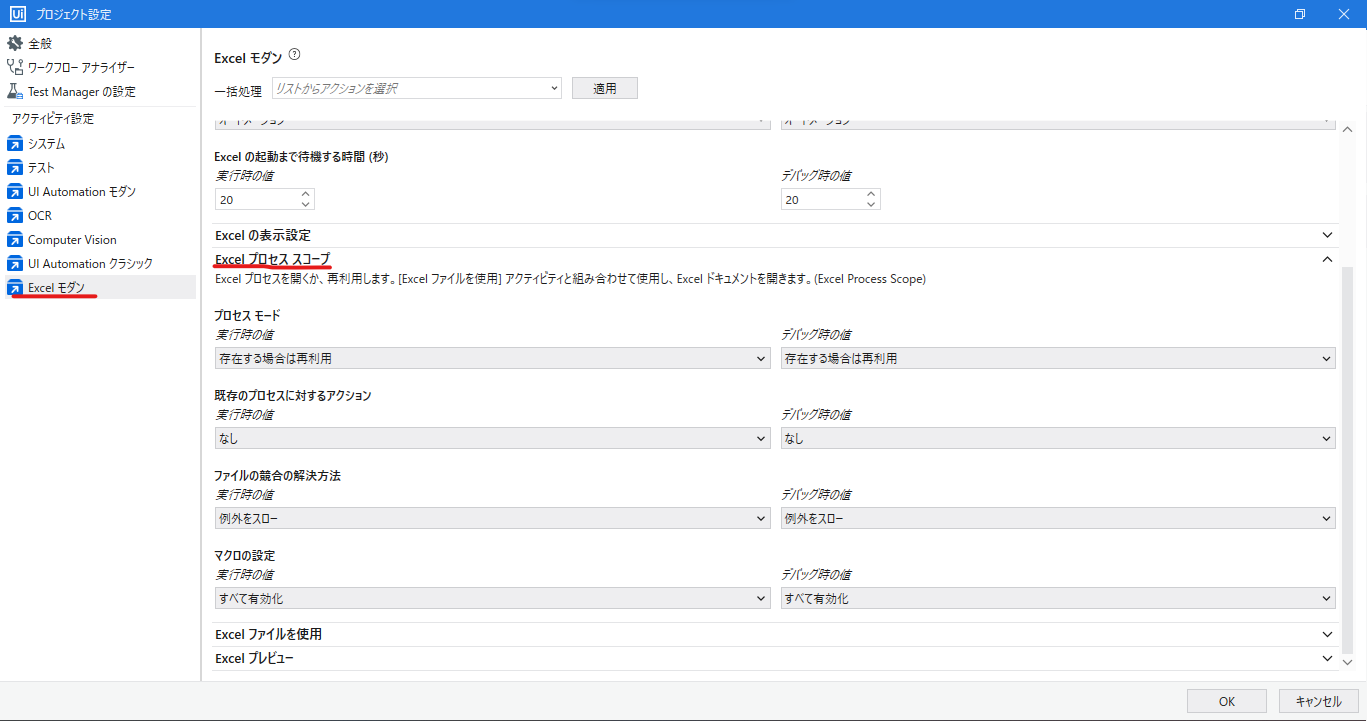
Task: Click the キャンセル button
Action: click(x=1318, y=702)
